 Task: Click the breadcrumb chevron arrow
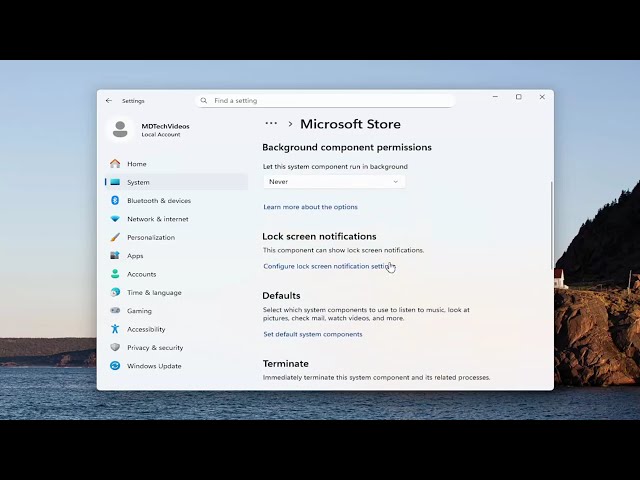[x=290, y=124]
